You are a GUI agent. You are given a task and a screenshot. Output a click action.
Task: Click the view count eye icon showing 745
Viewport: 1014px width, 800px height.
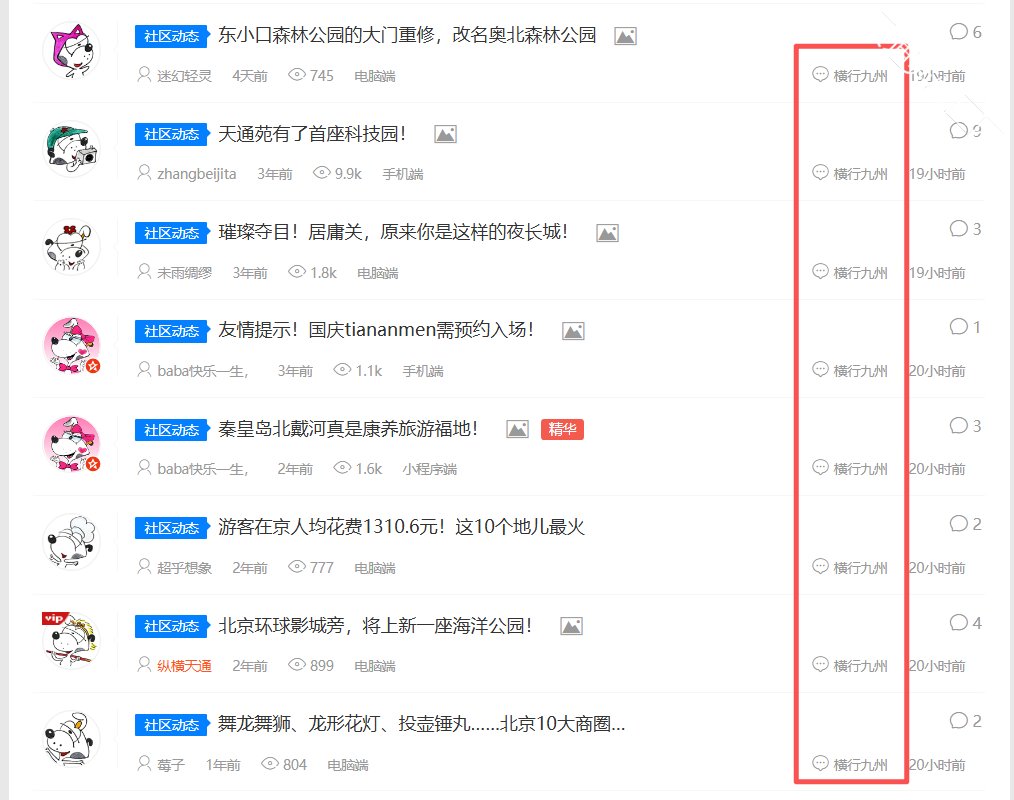pyautogui.click(x=297, y=75)
